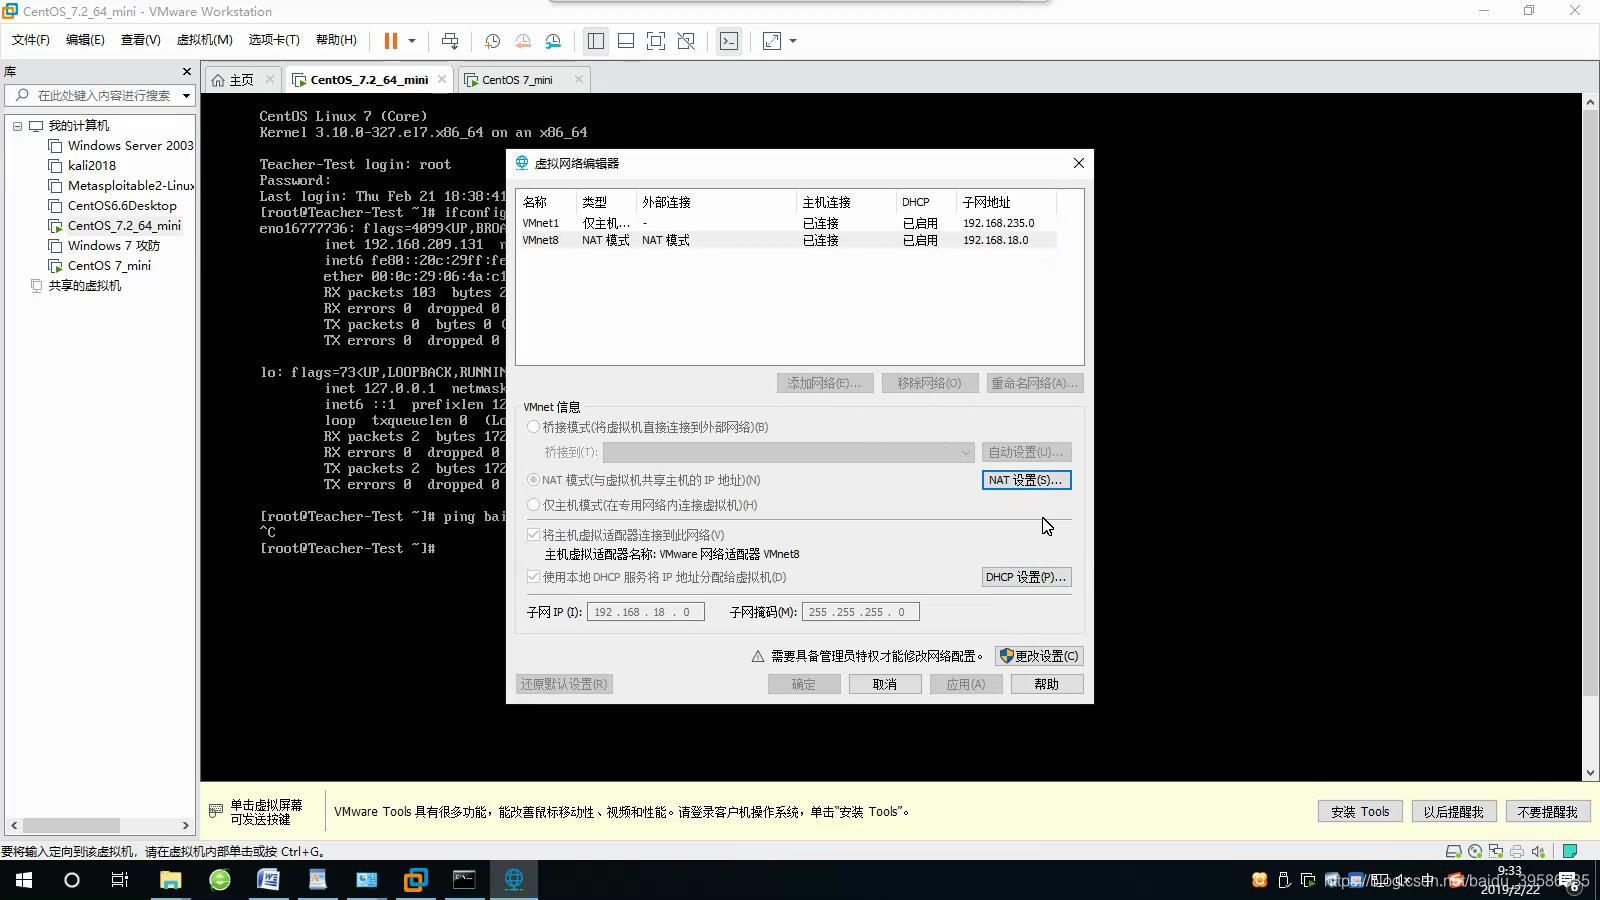Toggle 将主机虚拟适配器连接到此网络 checkbox
Image resolution: width=1600 pixels, height=900 pixels.
click(x=533, y=535)
